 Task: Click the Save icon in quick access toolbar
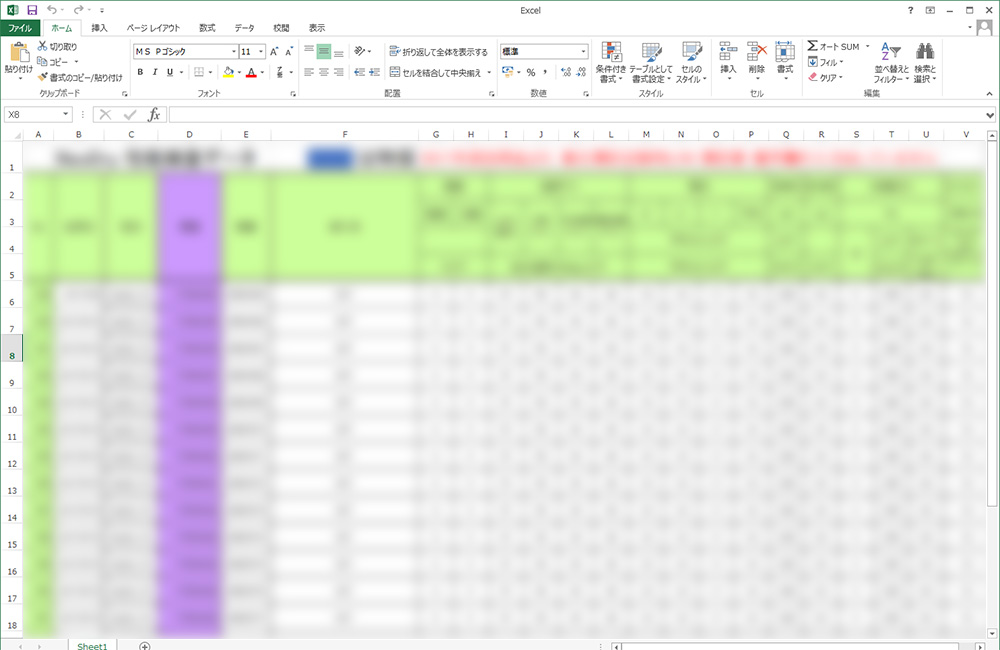[32, 10]
